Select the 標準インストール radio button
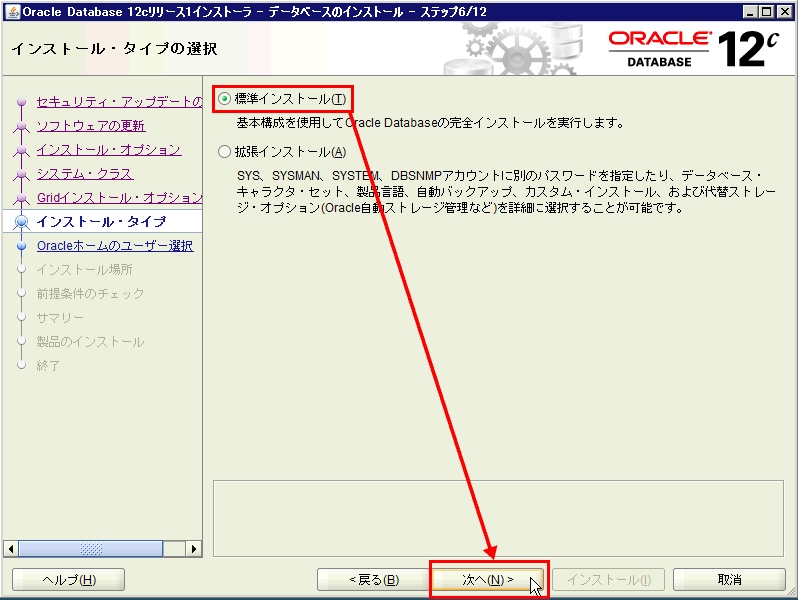798x600 pixels. pyautogui.click(x=224, y=99)
